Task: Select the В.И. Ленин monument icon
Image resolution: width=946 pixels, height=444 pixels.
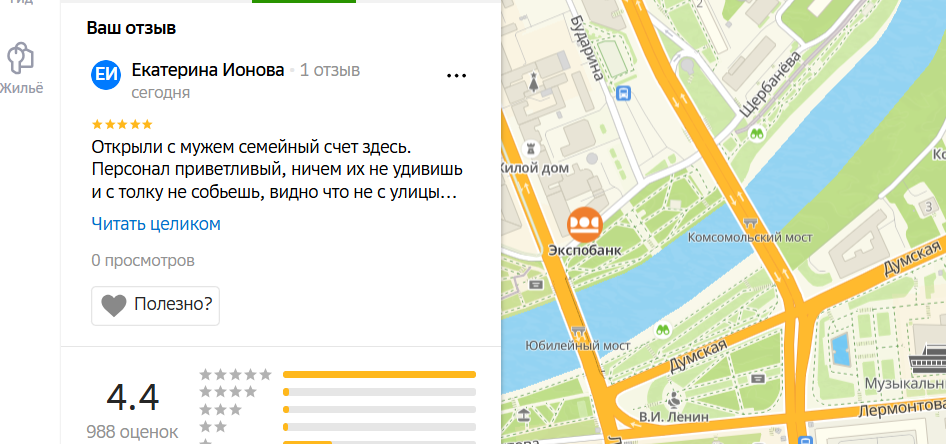Action: click(673, 398)
